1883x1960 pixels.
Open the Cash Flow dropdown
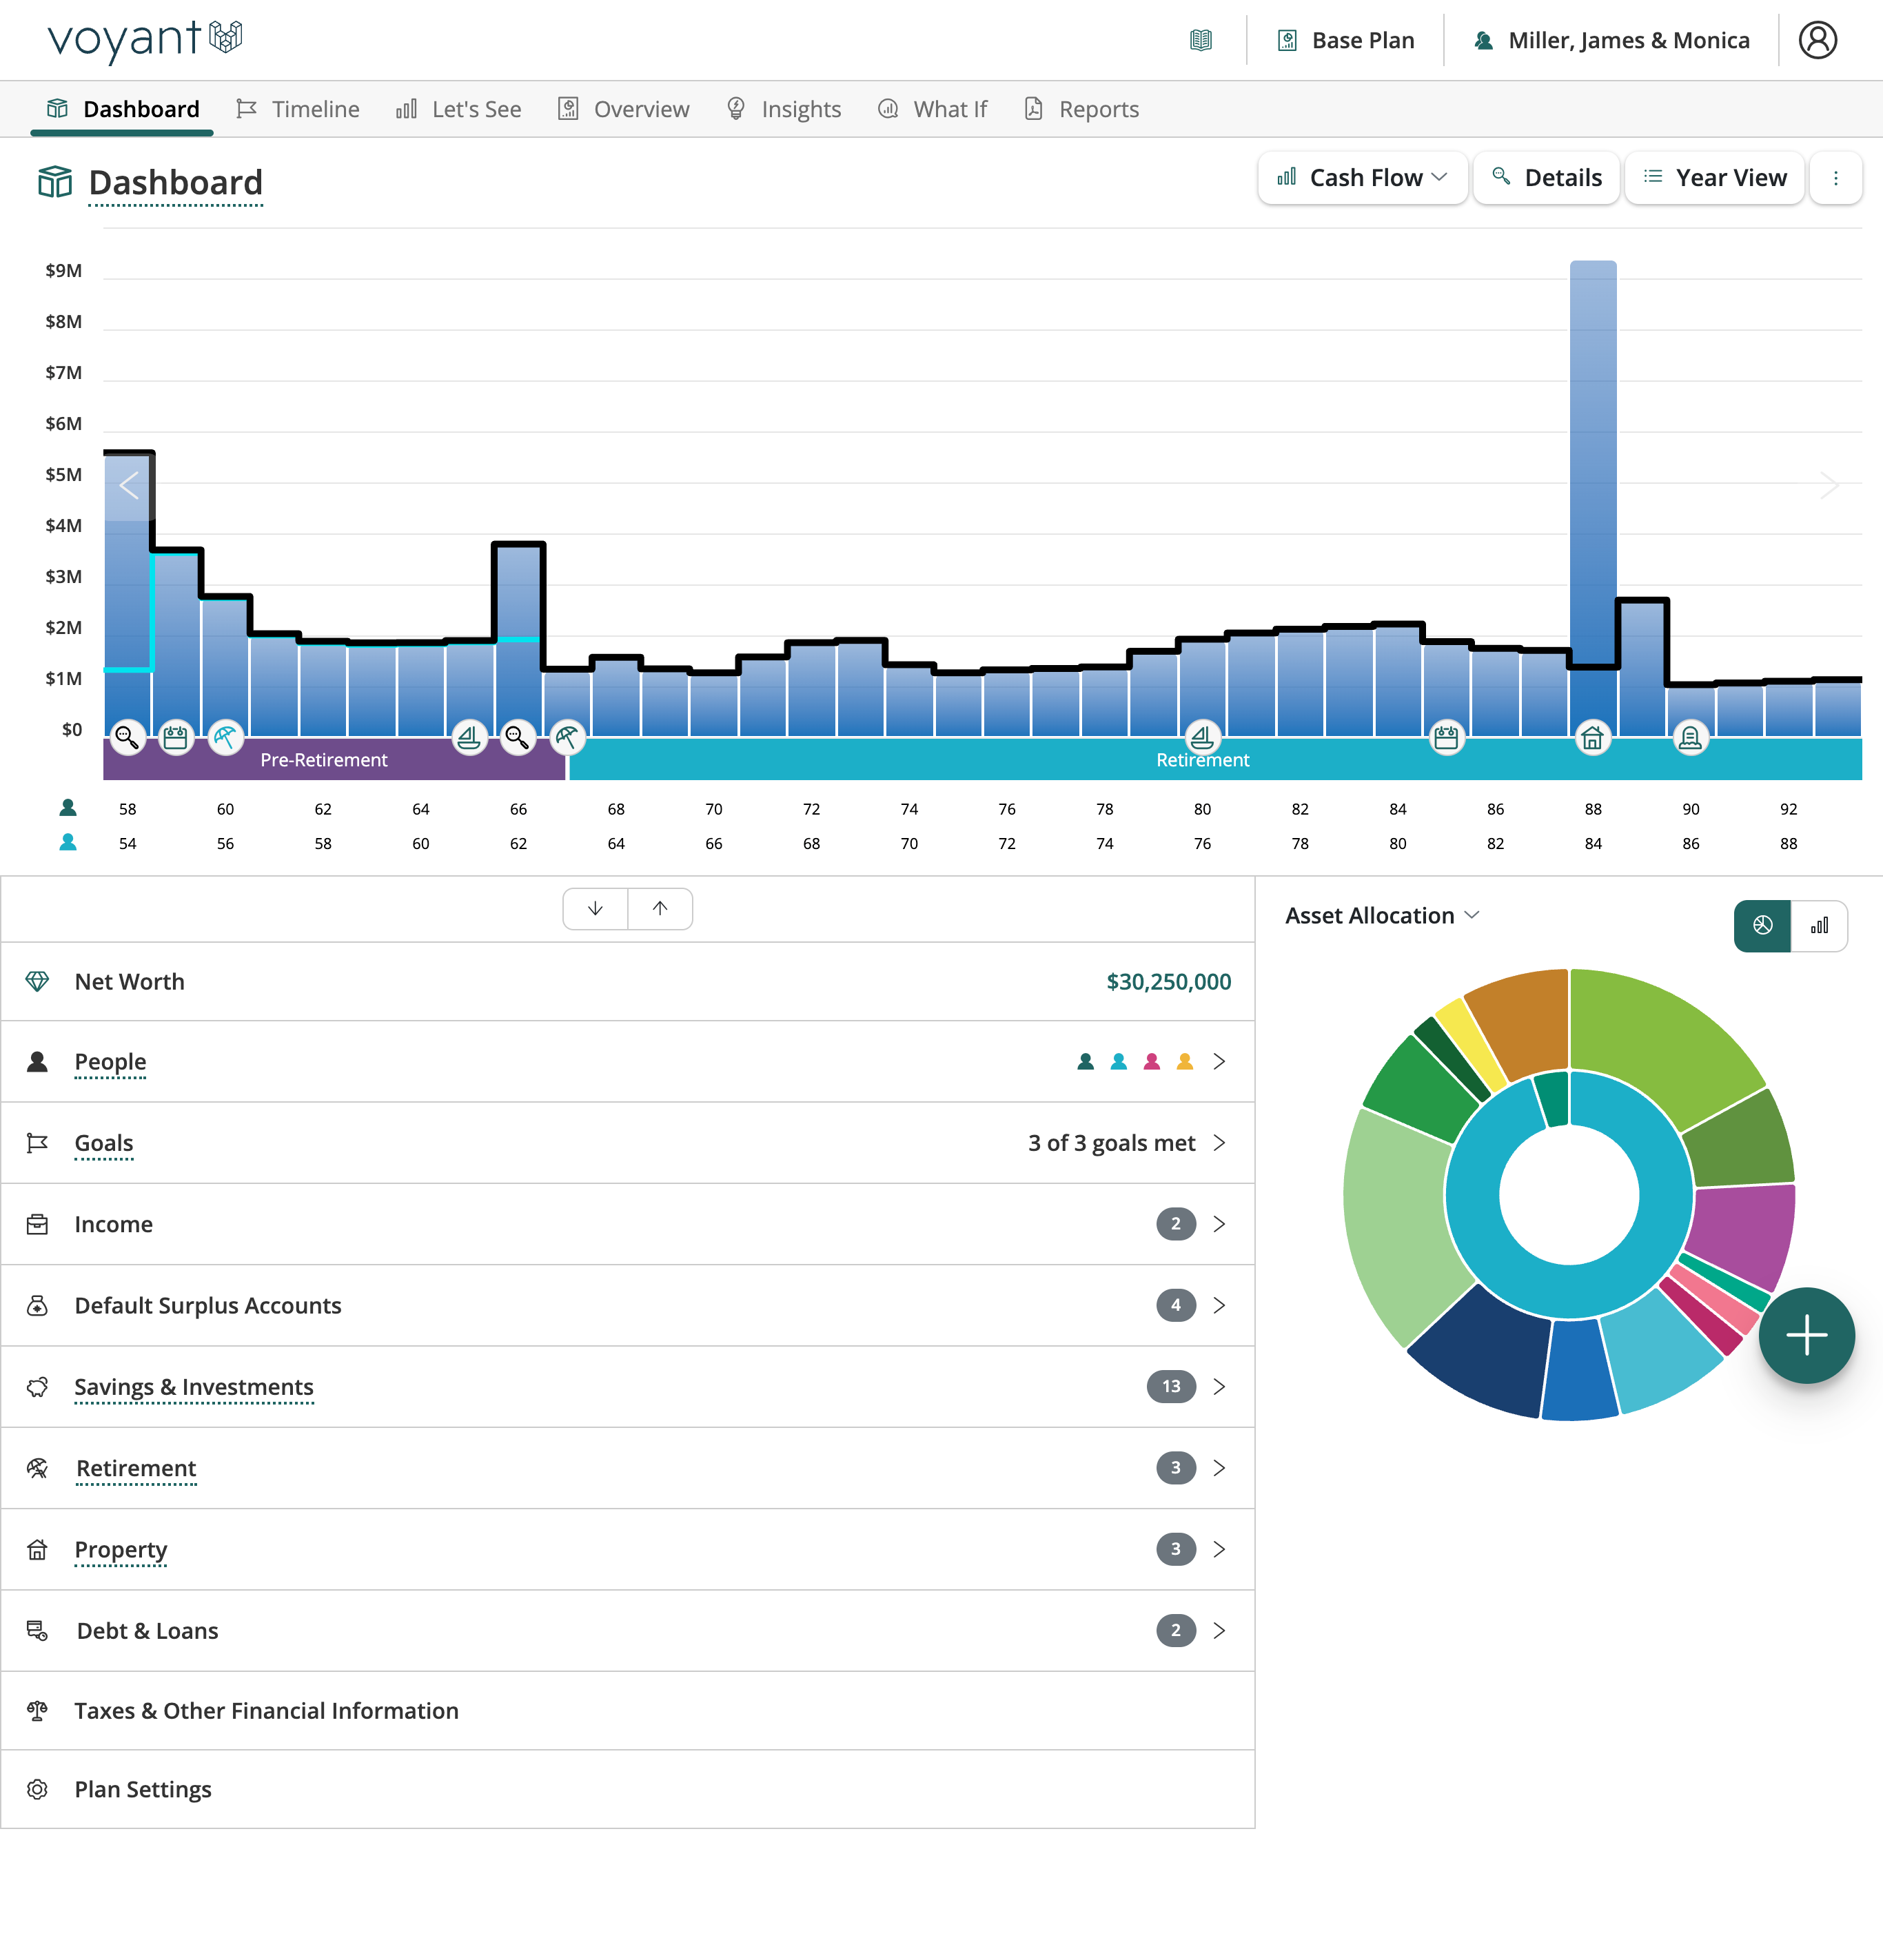(x=1362, y=178)
